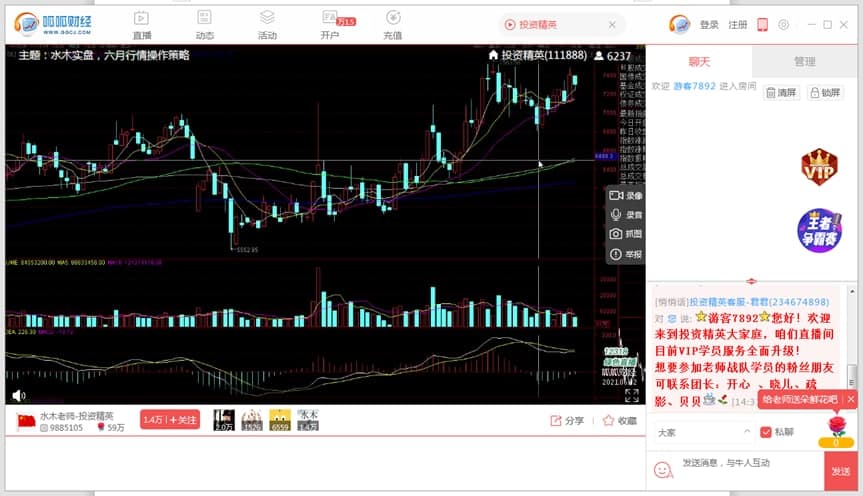Click the 登录 login link
The height and width of the screenshot is (496, 863).
click(709, 25)
